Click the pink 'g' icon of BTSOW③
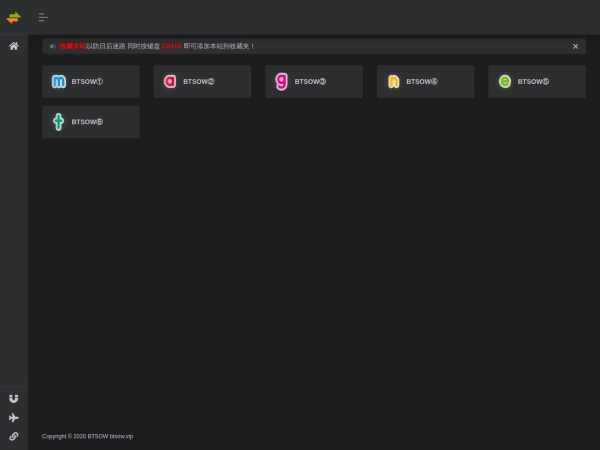 point(281,82)
